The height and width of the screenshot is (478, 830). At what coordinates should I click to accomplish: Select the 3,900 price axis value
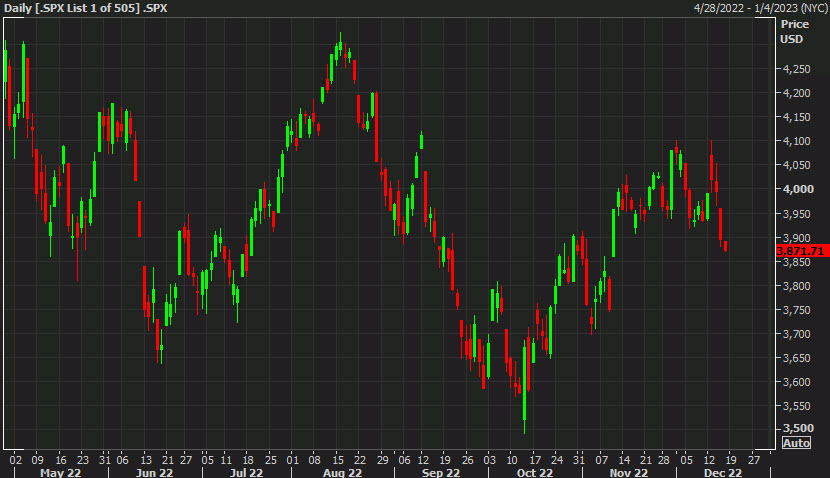tap(797, 238)
